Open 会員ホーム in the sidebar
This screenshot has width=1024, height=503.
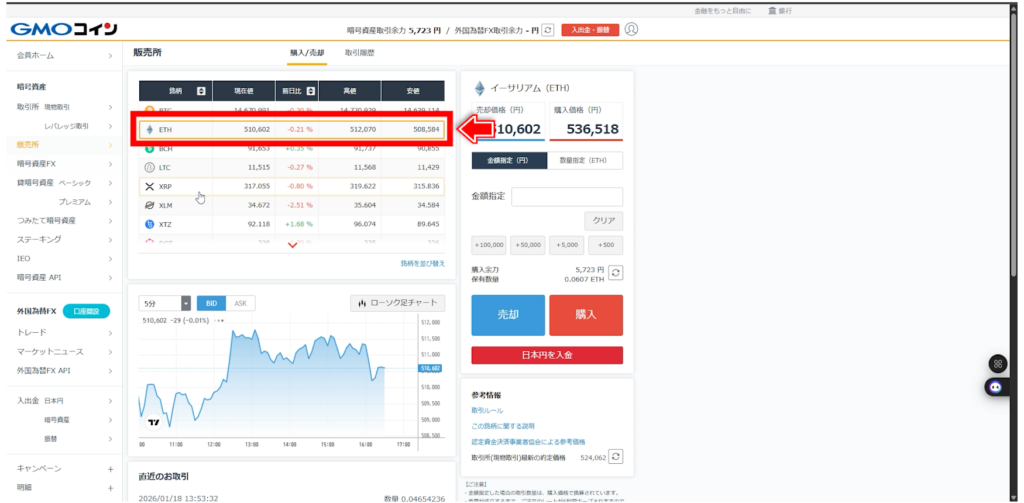64,56
